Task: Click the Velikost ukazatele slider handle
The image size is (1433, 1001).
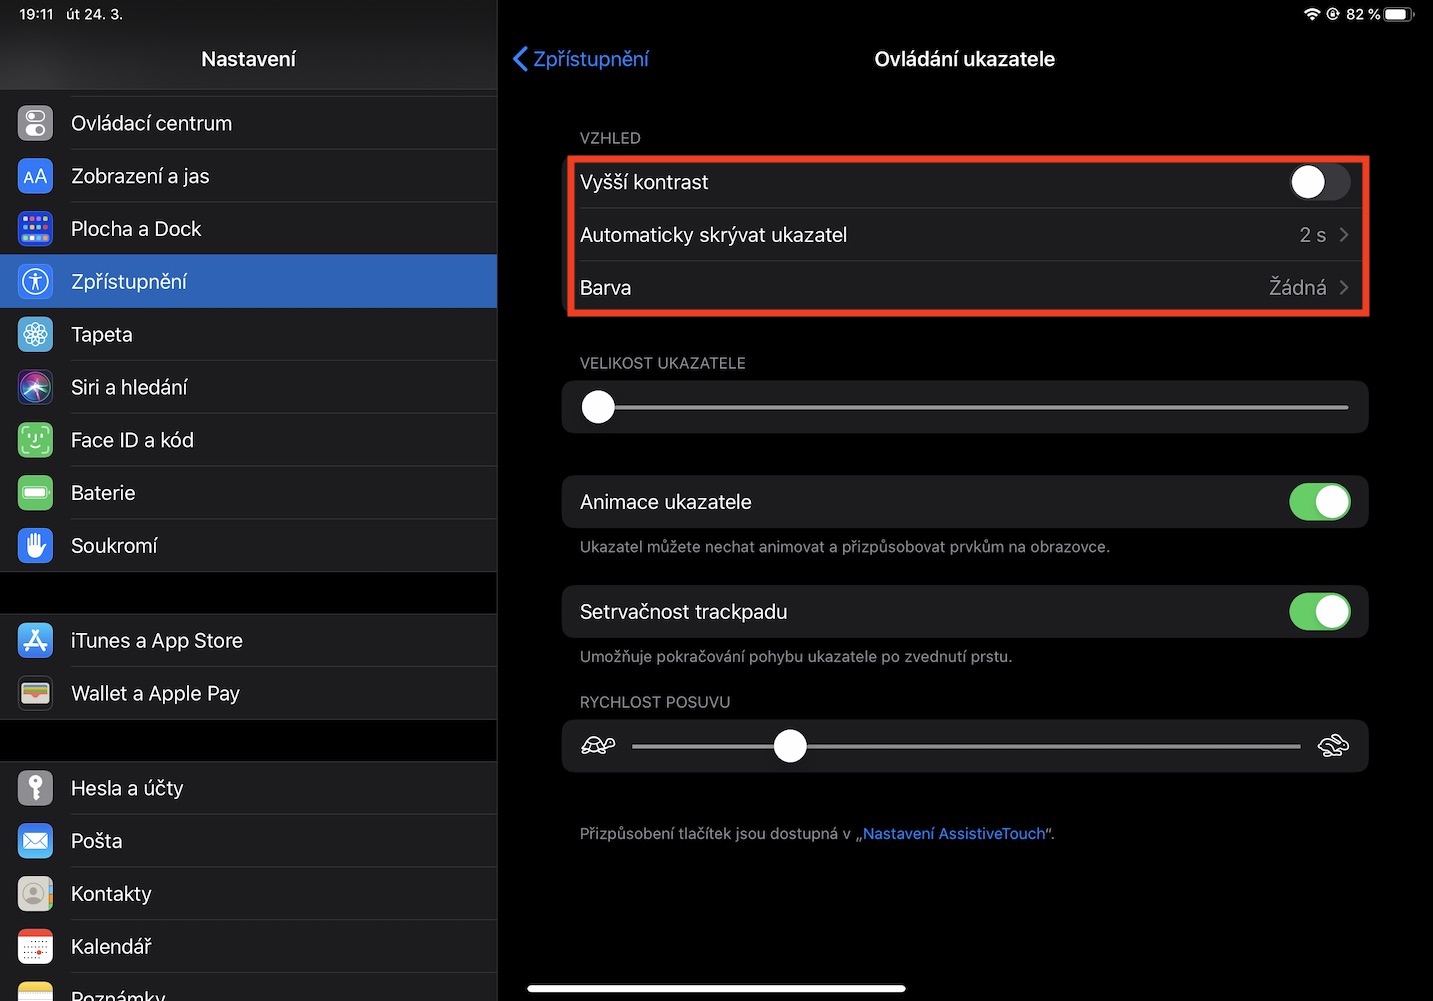Action: pos(598,407)
